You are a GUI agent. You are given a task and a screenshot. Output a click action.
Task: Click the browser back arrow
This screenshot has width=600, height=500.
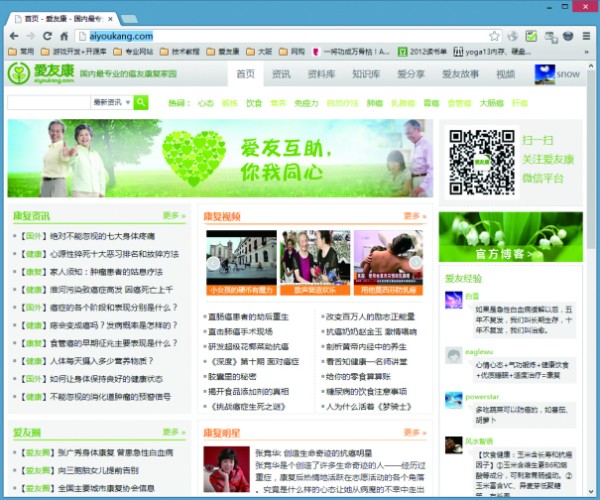(13, 35)
